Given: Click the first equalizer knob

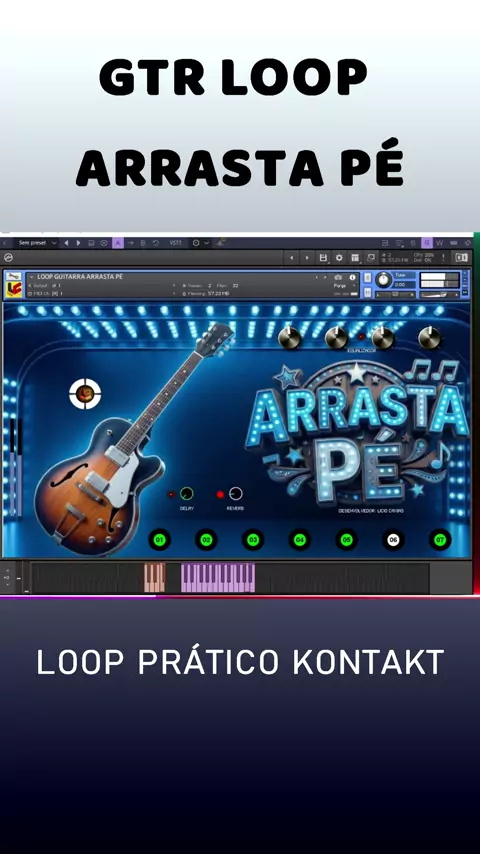Looking at the screenshot, I should (x=289, y=338).
